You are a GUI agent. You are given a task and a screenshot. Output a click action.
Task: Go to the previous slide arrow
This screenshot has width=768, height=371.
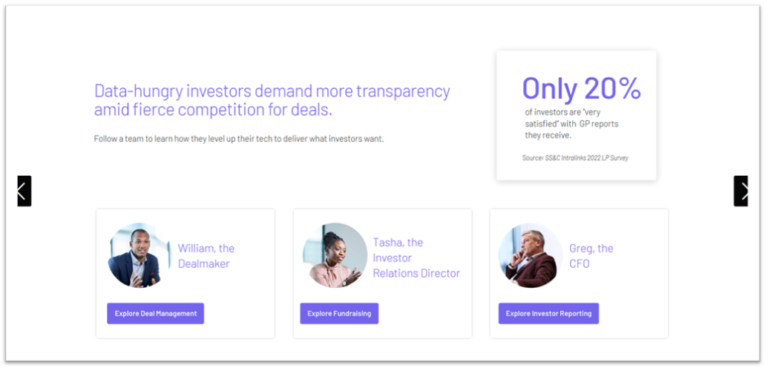pyautogui.click(x=24, y=191)
